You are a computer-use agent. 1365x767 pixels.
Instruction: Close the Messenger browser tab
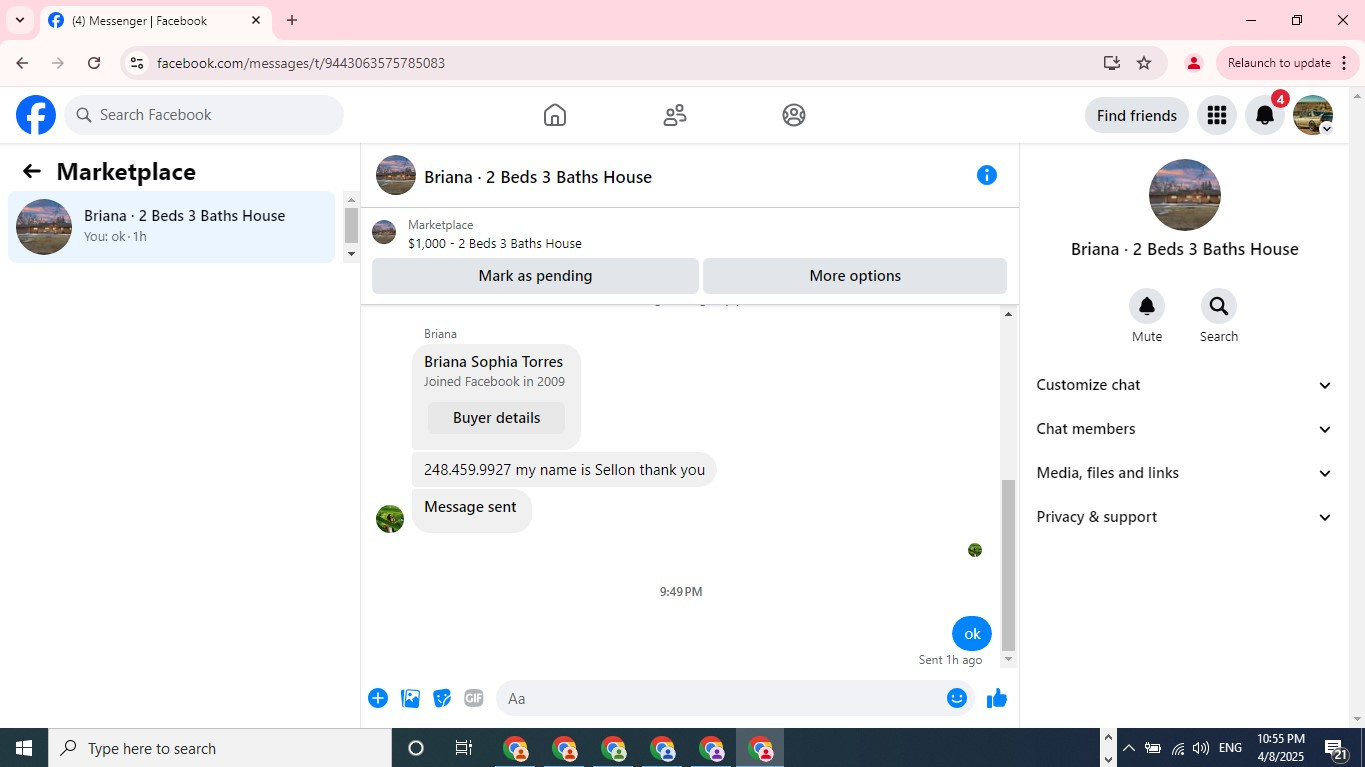[x=256, y=20]
